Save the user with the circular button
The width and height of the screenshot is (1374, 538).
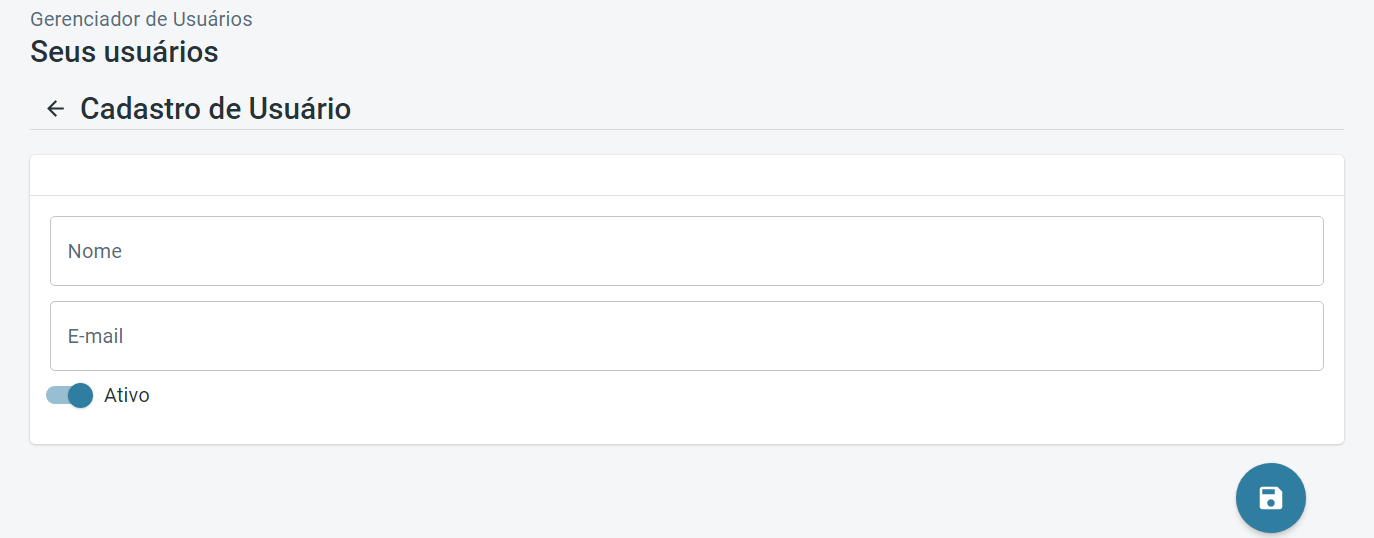pos(1270,498)
